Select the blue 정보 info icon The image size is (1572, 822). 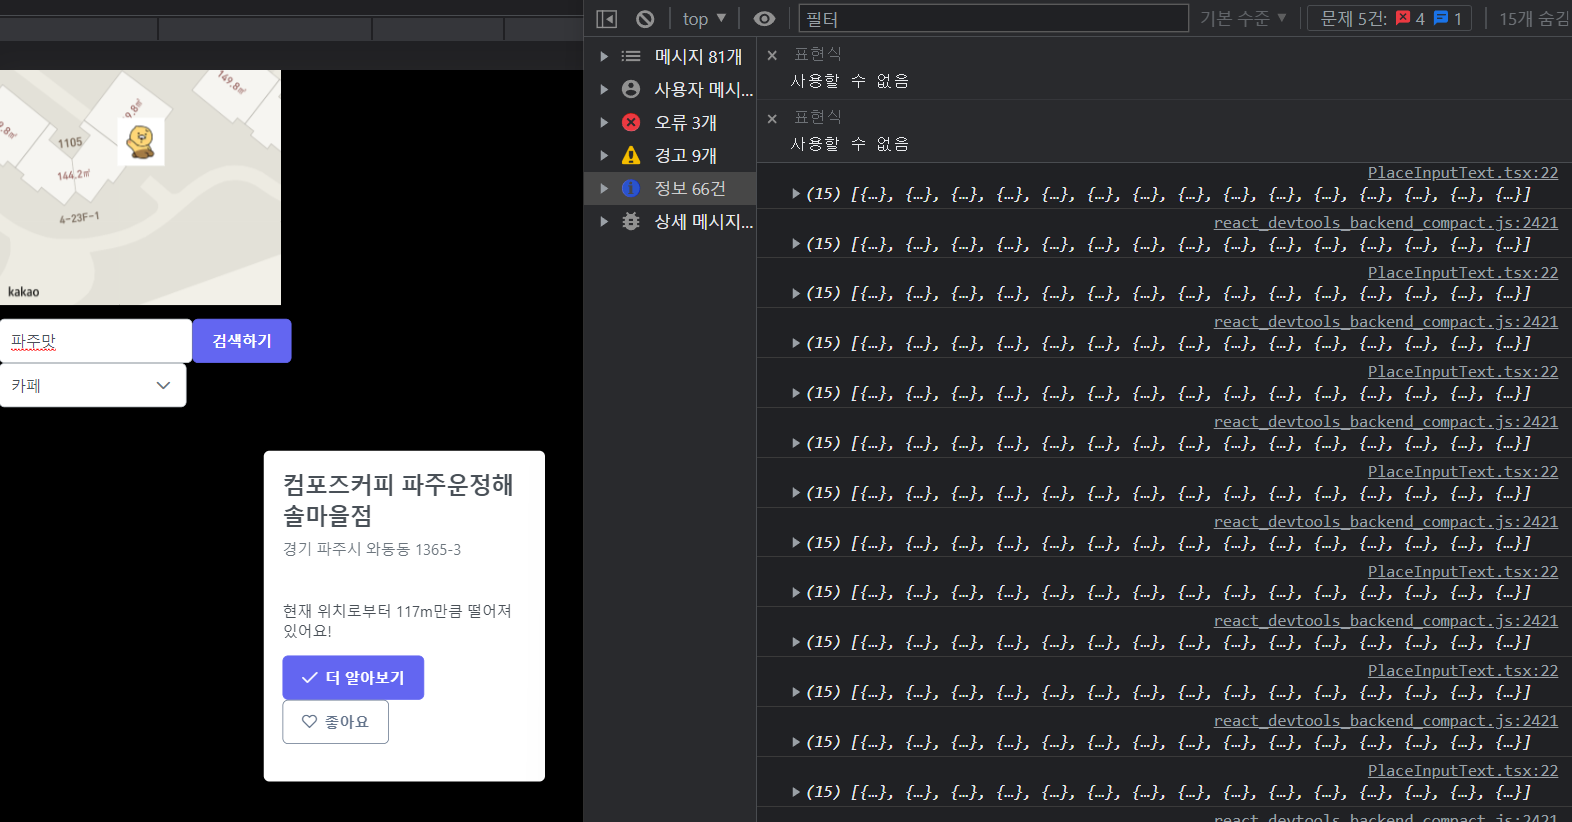(631, 189)
